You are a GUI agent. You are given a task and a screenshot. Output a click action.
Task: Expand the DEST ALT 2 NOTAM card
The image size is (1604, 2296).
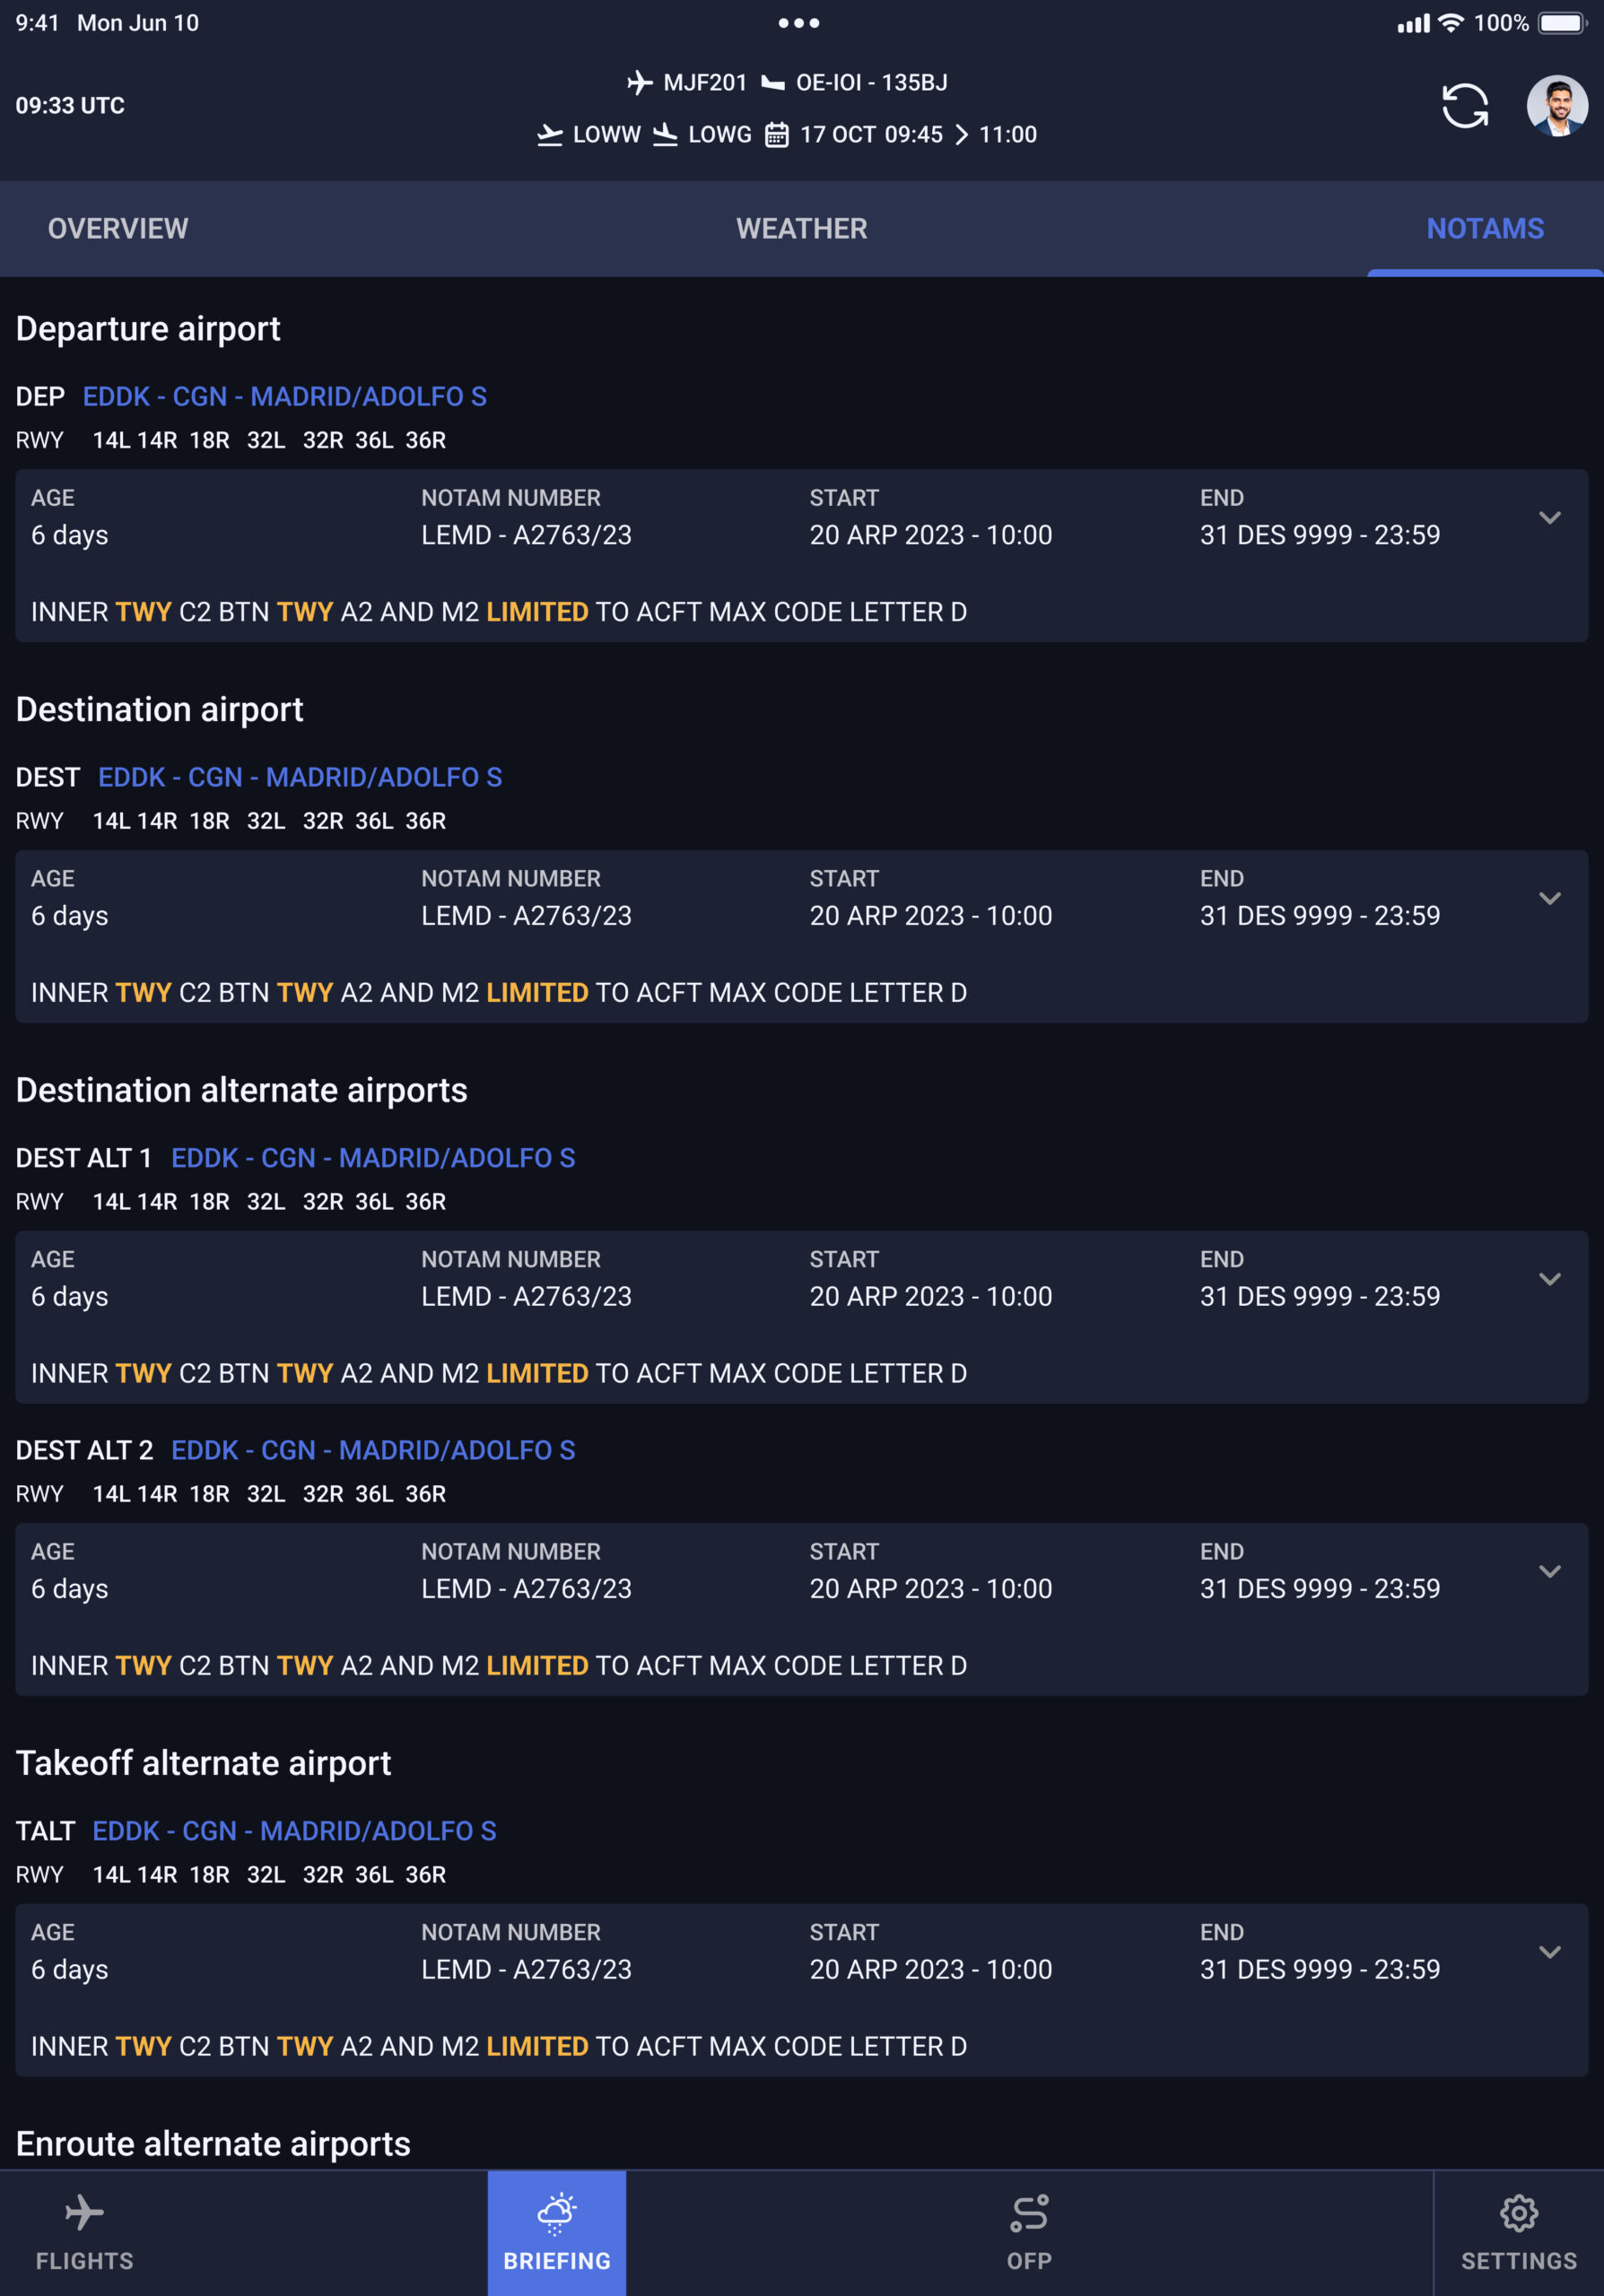tap(1550, 1572)
